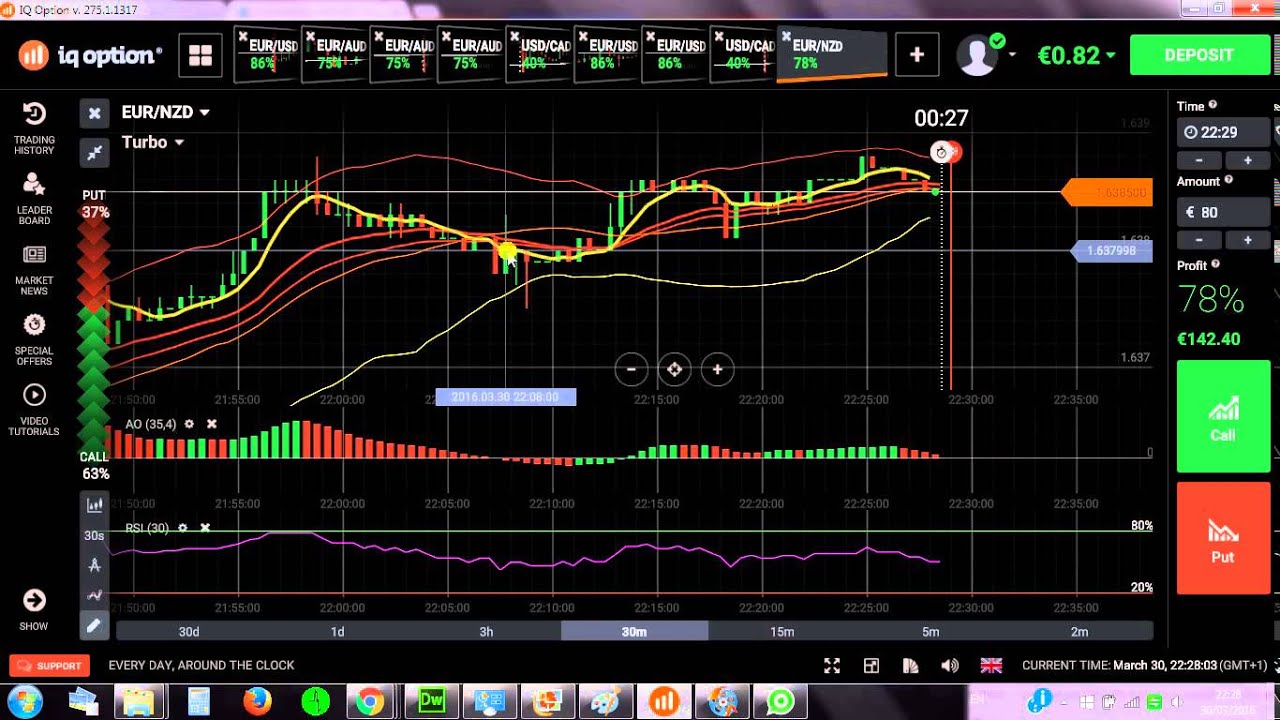The image size is (1280, 720).
Task: Select the 2m time range
Action: click(1079, 631)
